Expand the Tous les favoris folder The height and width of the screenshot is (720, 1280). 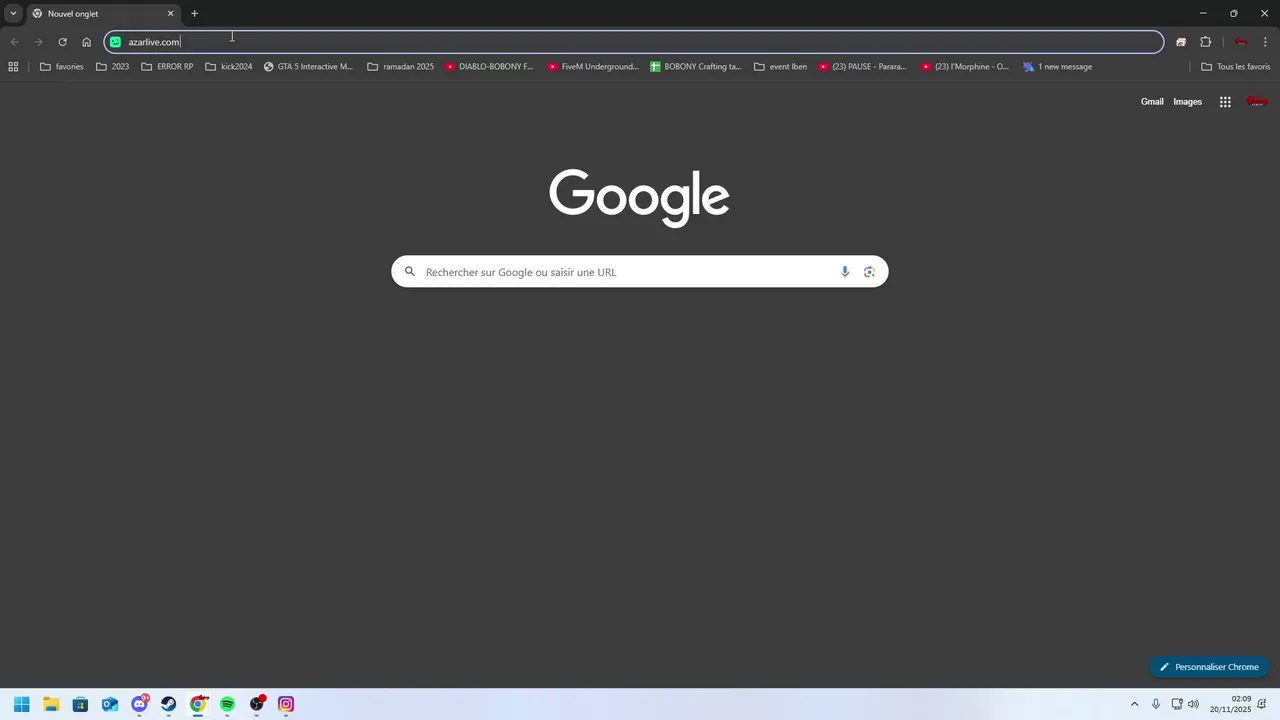(1236, 67)
